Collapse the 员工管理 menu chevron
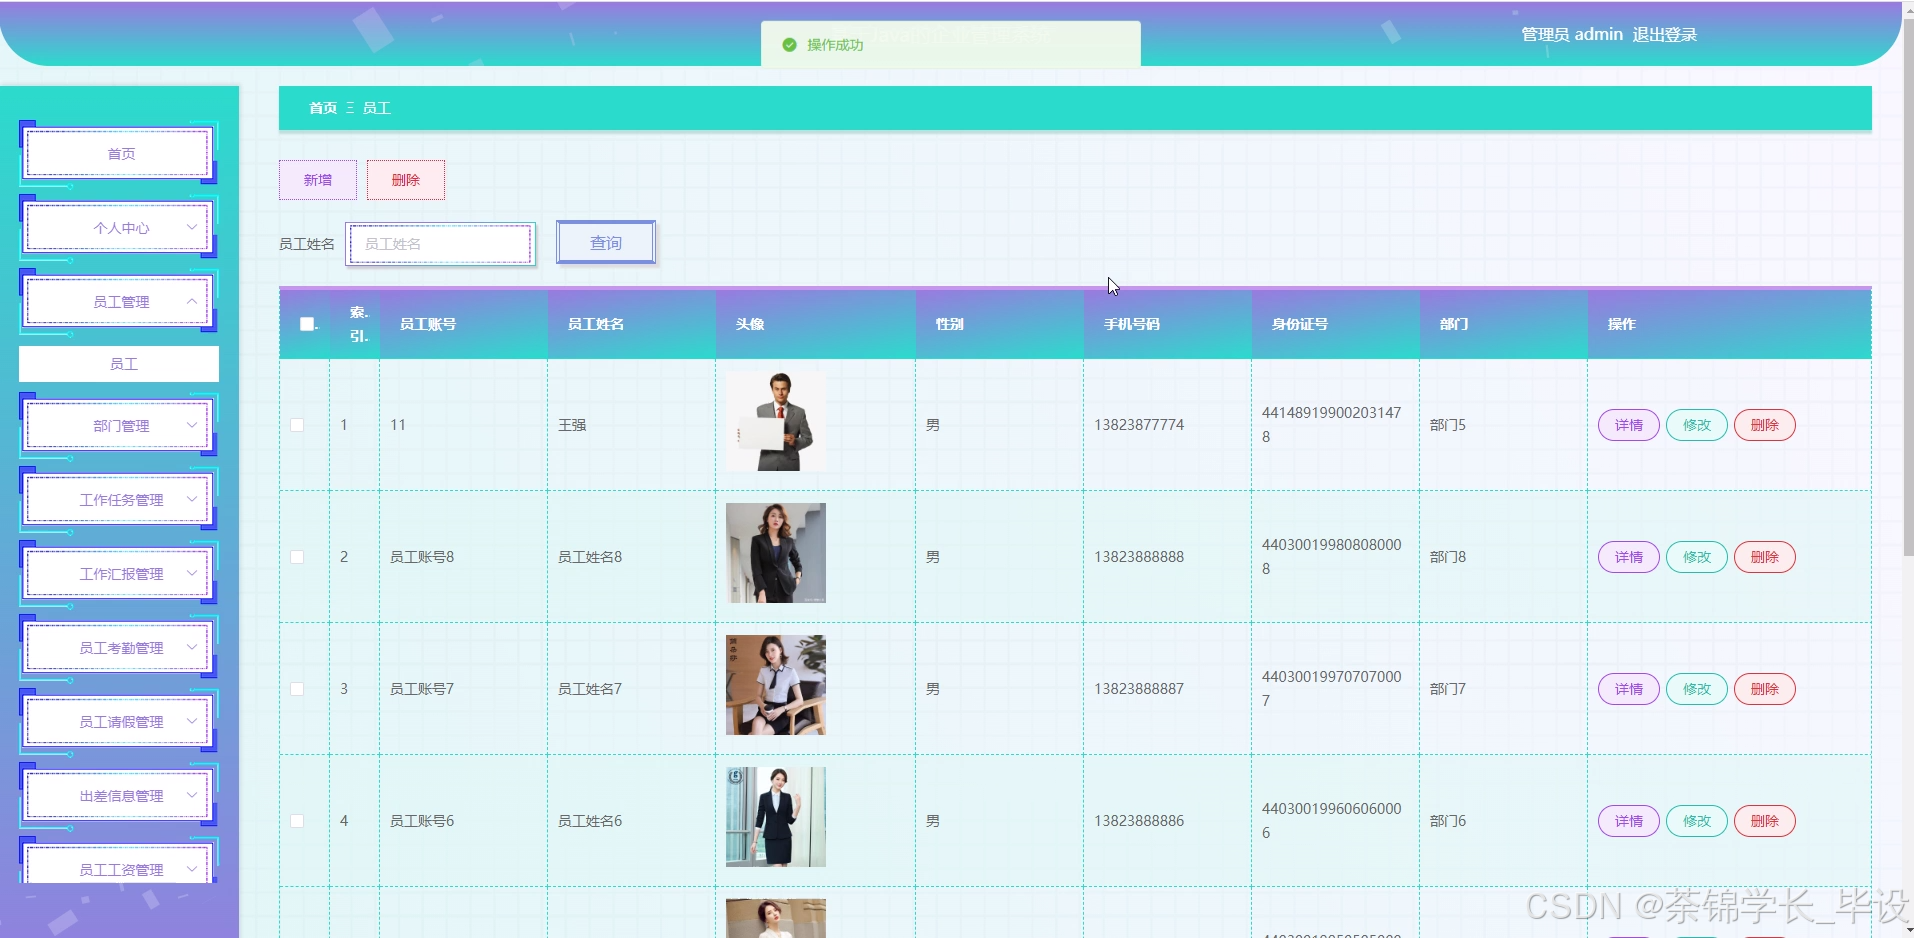 pyautogui.click(x=192, y=301)
